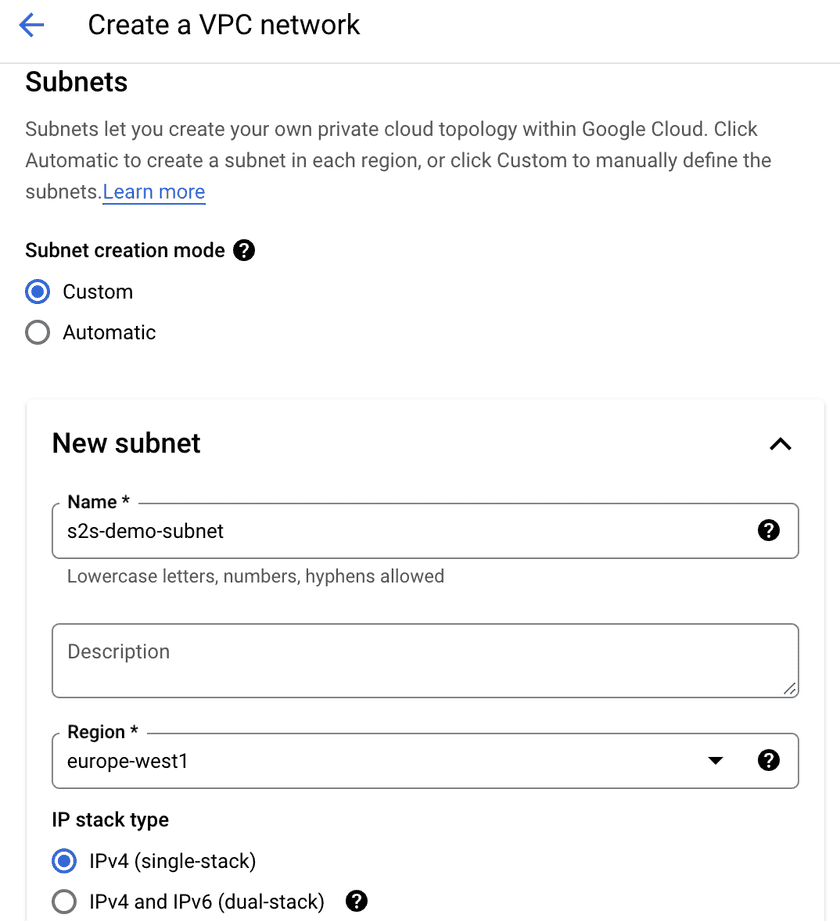Choose the IPv4 and IPv6 (dual-stack) radio
Viewport: 840px width, 921px height.
coord(64,902)
